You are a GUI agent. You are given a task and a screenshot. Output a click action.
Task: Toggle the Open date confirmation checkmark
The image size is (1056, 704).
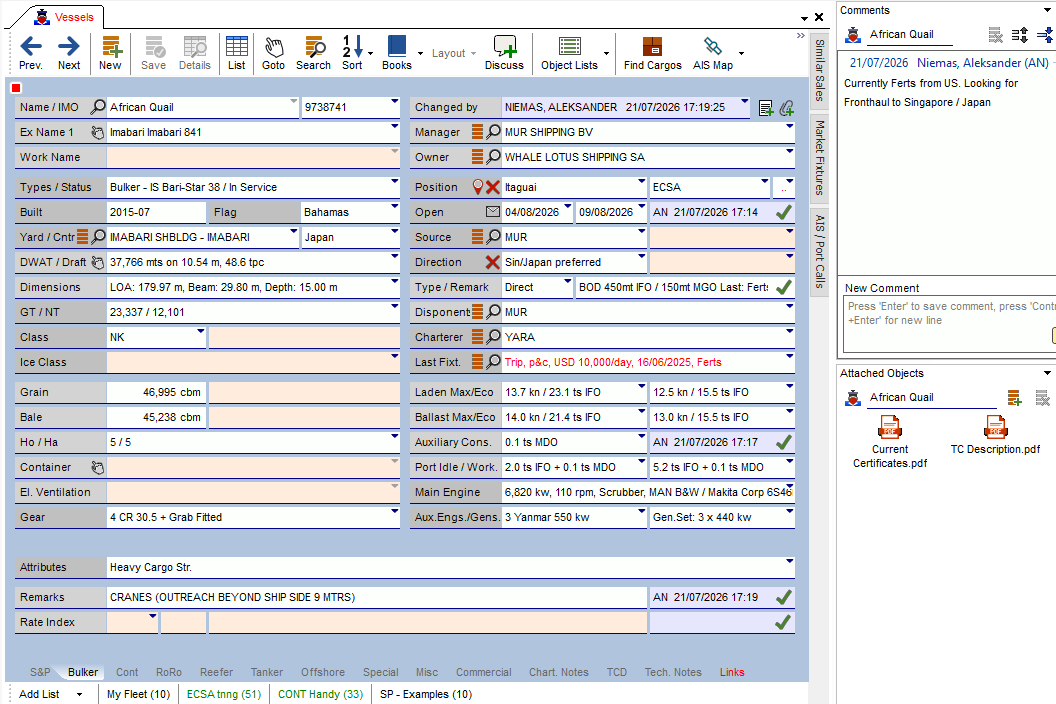pyautogui.click(x=783, y=212)
